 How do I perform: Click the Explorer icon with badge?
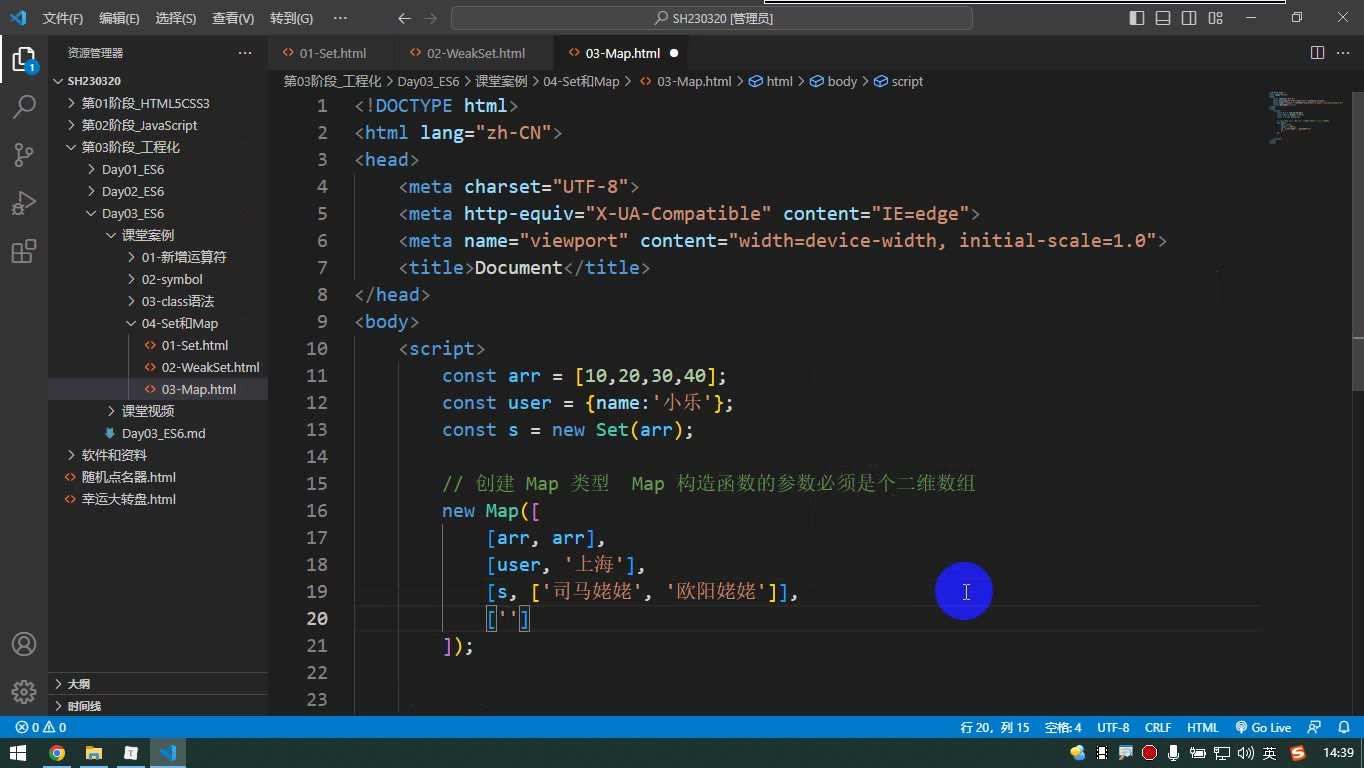pyautogui.click(x=24, y=58)
